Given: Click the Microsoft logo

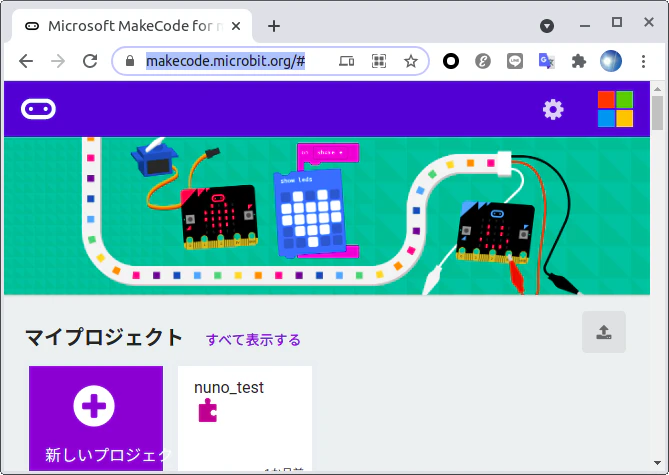Looking at the screenshot, I should coord(615,109).
